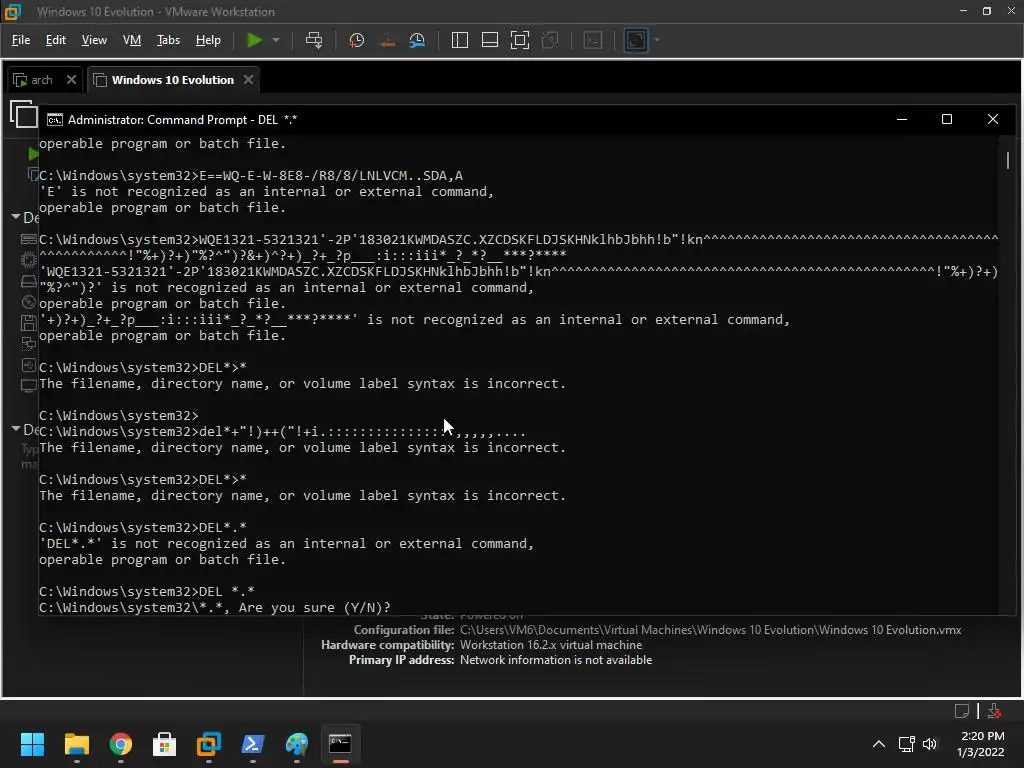1024x768 pixels.
Task: Click Workstation 16.2.x virtual machine text
Action: 551,645
